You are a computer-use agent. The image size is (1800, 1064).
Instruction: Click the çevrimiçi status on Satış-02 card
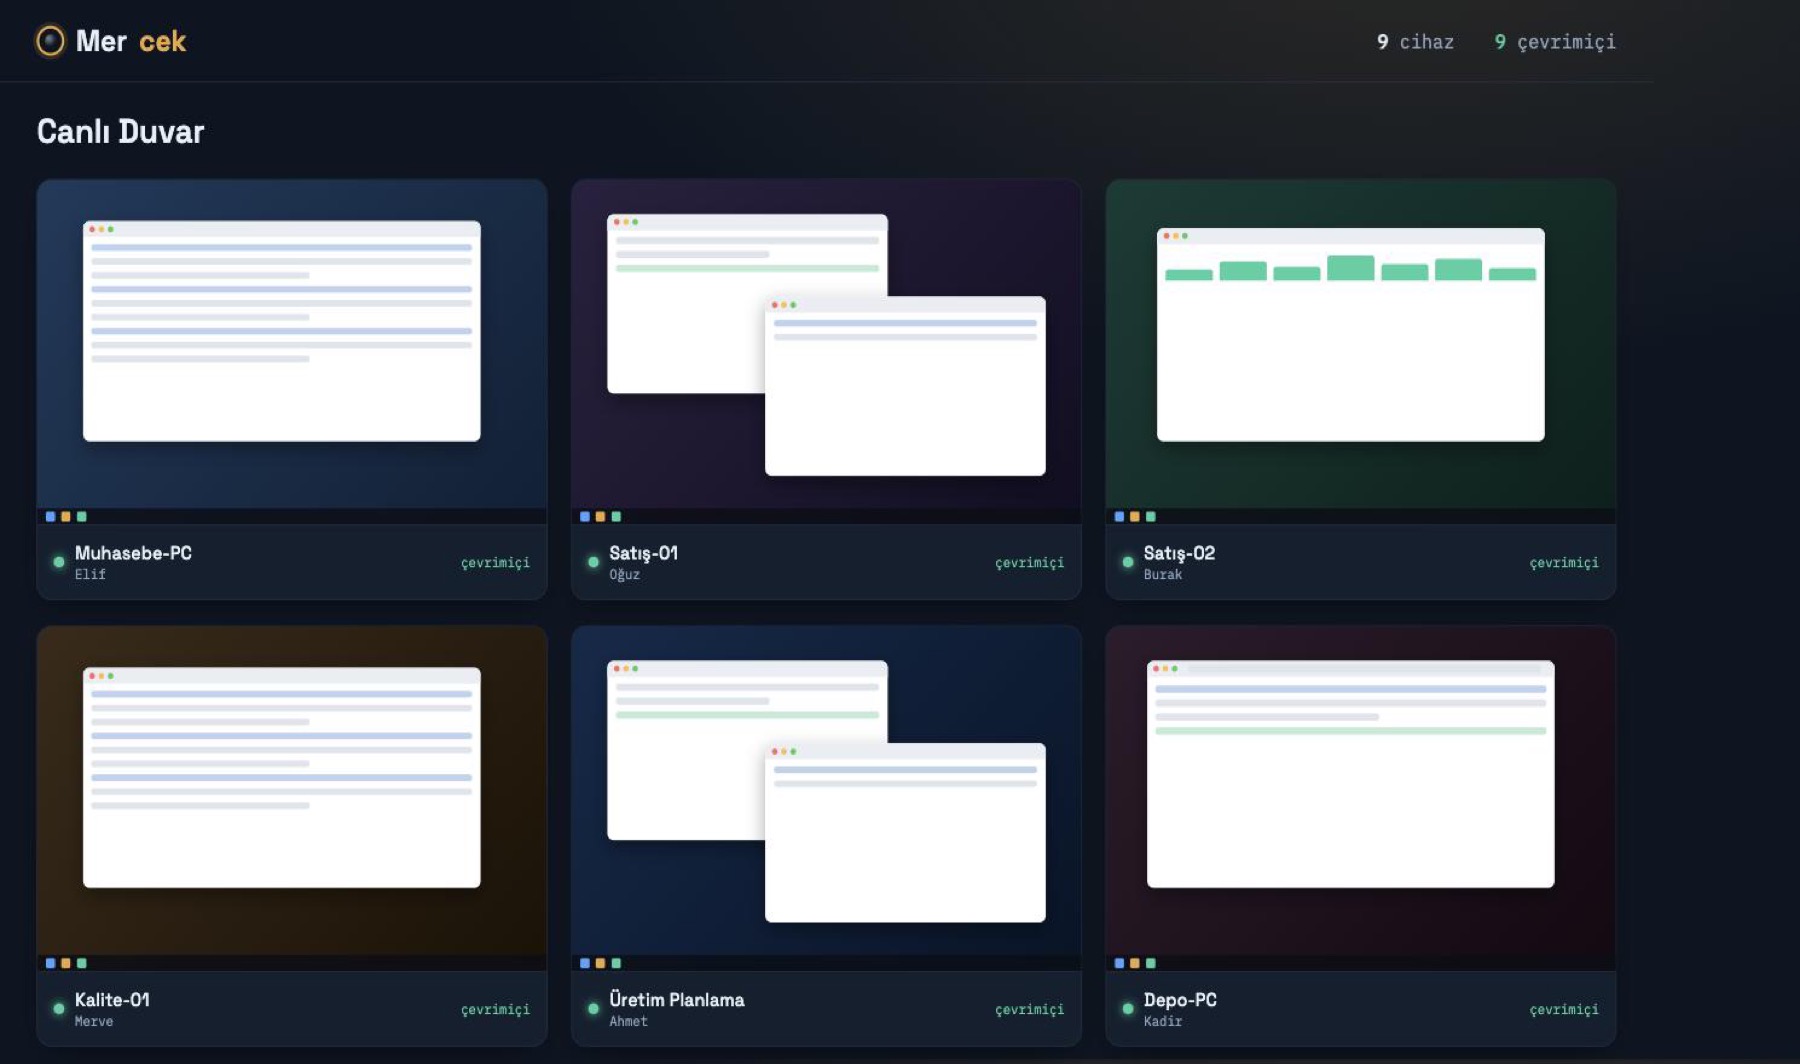[1564, 563]
